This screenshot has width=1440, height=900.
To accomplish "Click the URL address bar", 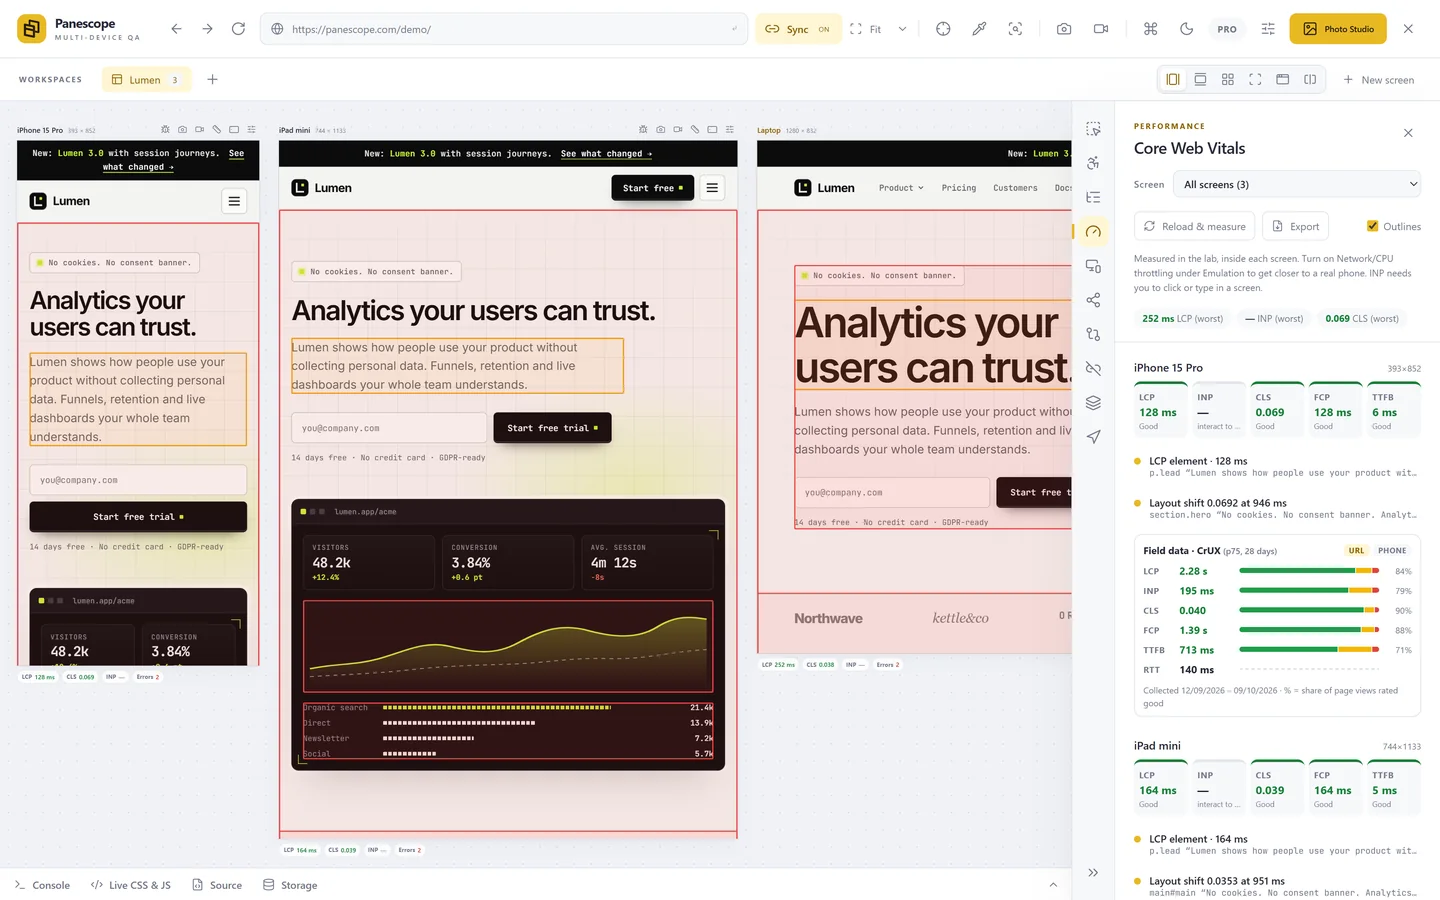I will click(x=504, y=29).
